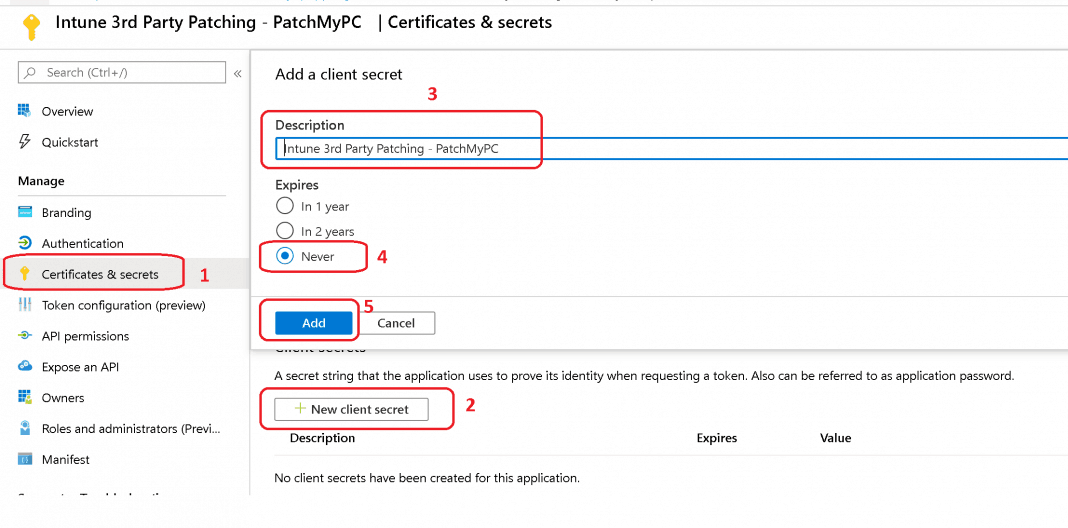Open the Manifest menu item
The image size is (1068, 528).
(x=65, y=459)
